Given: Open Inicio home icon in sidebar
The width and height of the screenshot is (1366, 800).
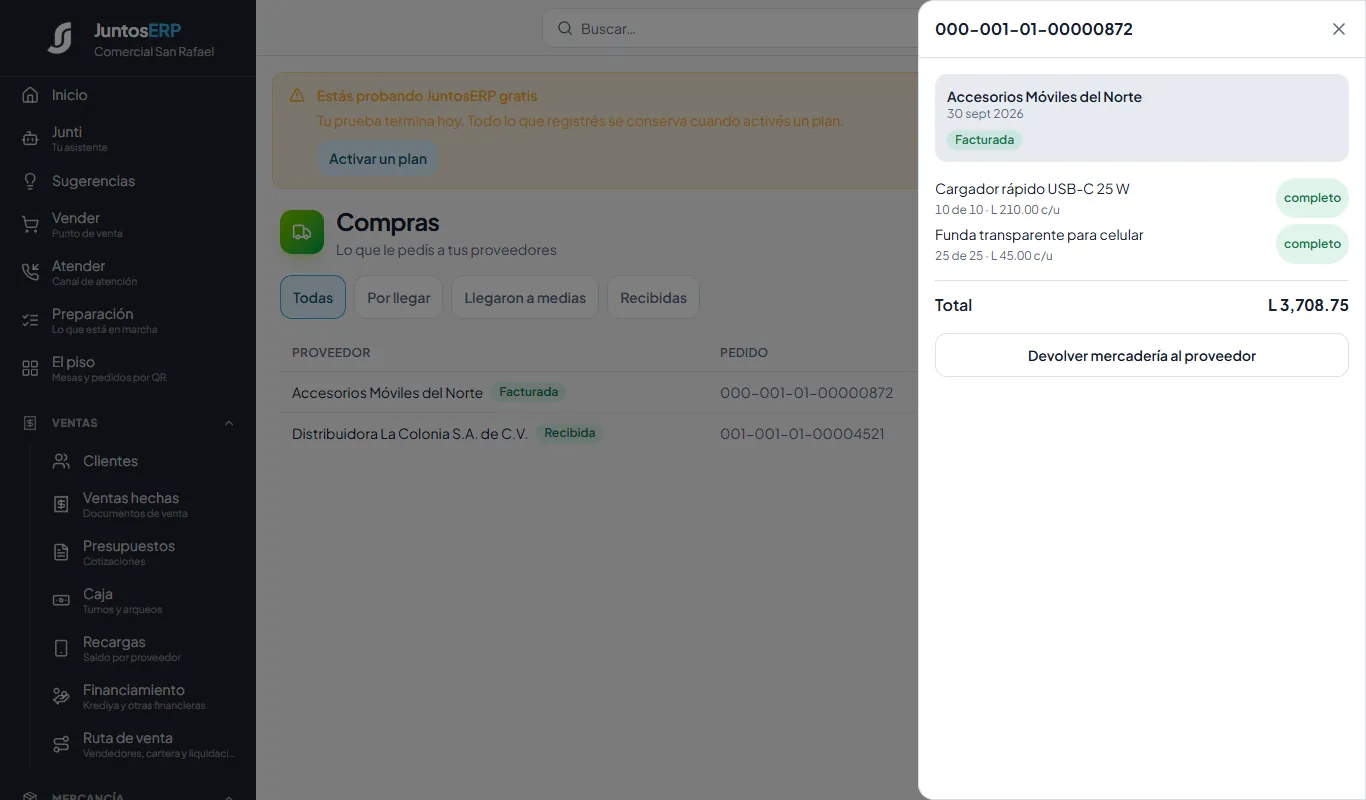Looking at the screenshot, I should [x=30, y=95].
